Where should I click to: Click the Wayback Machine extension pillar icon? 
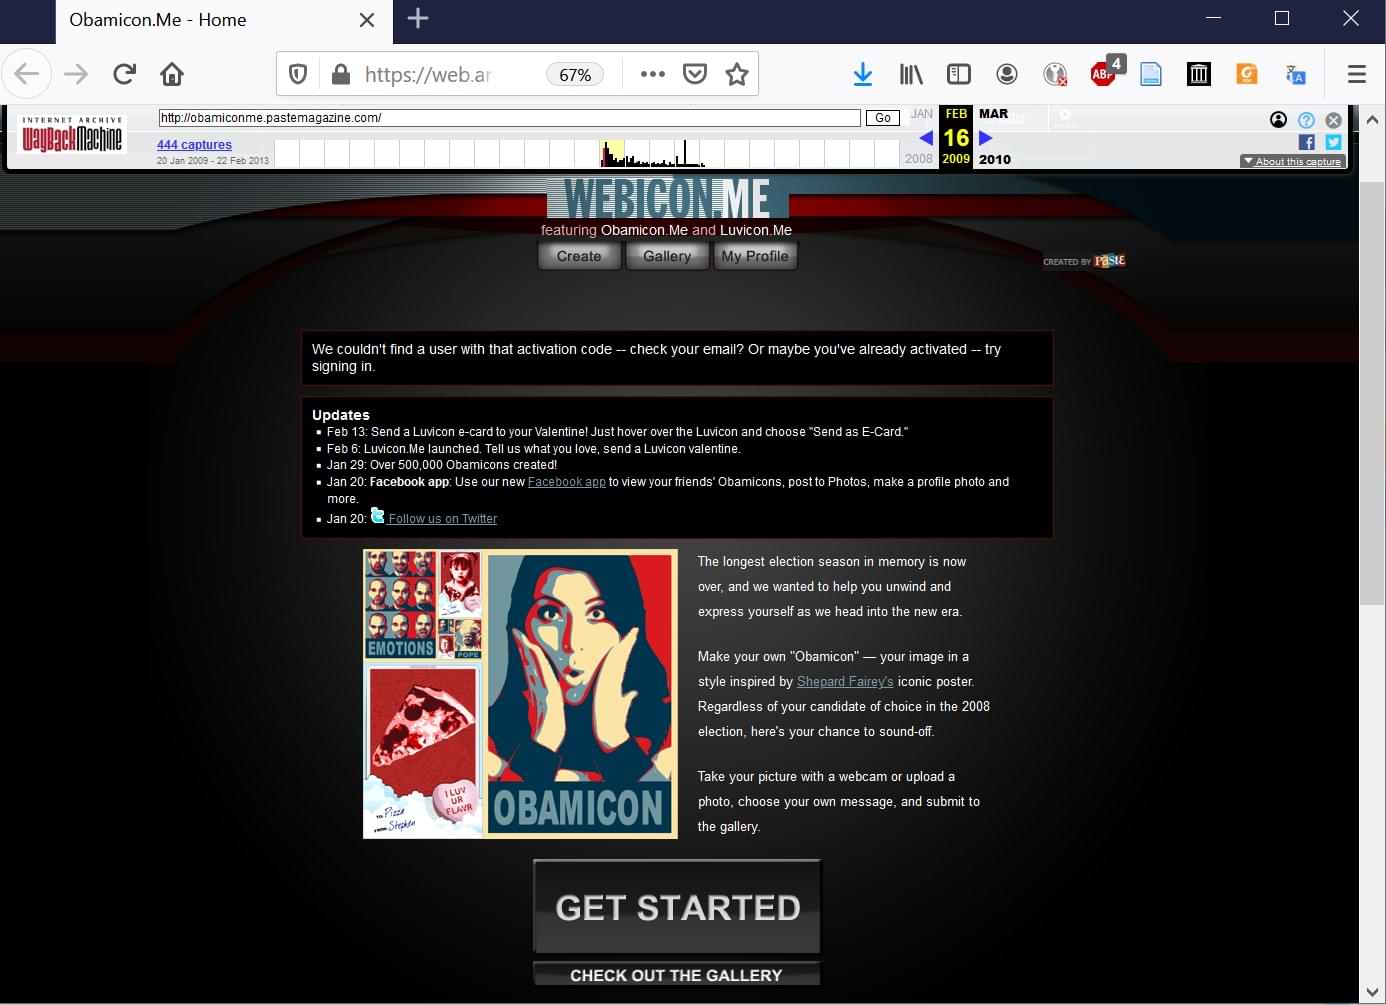click(1199, 74)
